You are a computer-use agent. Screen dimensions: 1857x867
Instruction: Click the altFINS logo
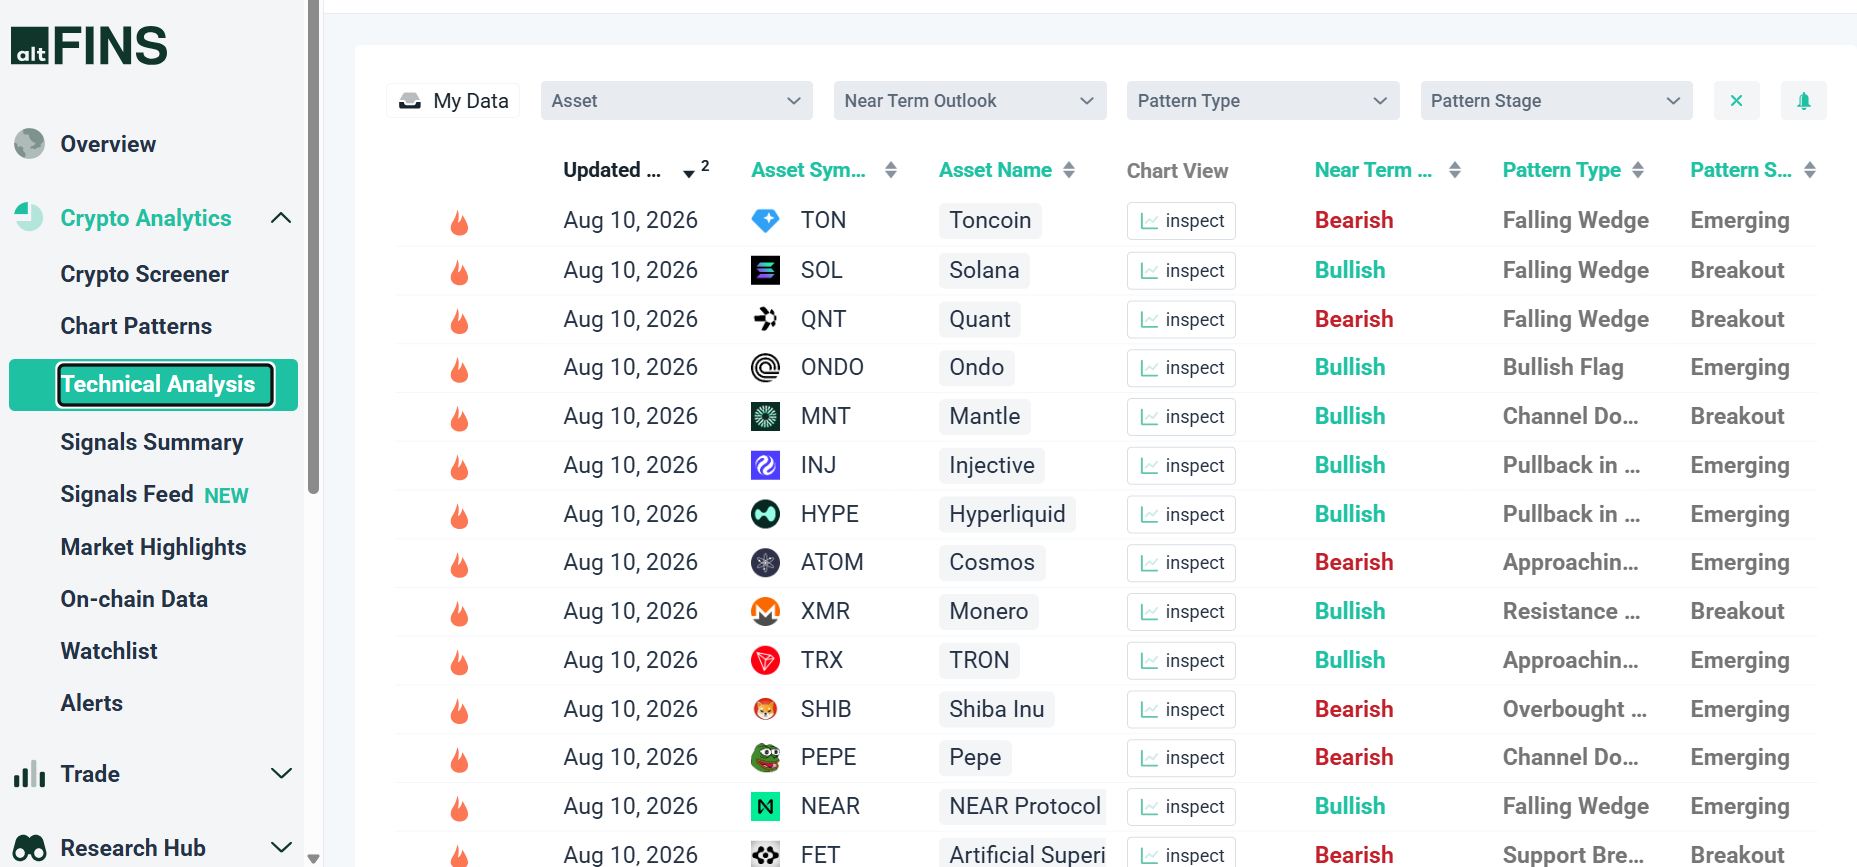(89, 46)
